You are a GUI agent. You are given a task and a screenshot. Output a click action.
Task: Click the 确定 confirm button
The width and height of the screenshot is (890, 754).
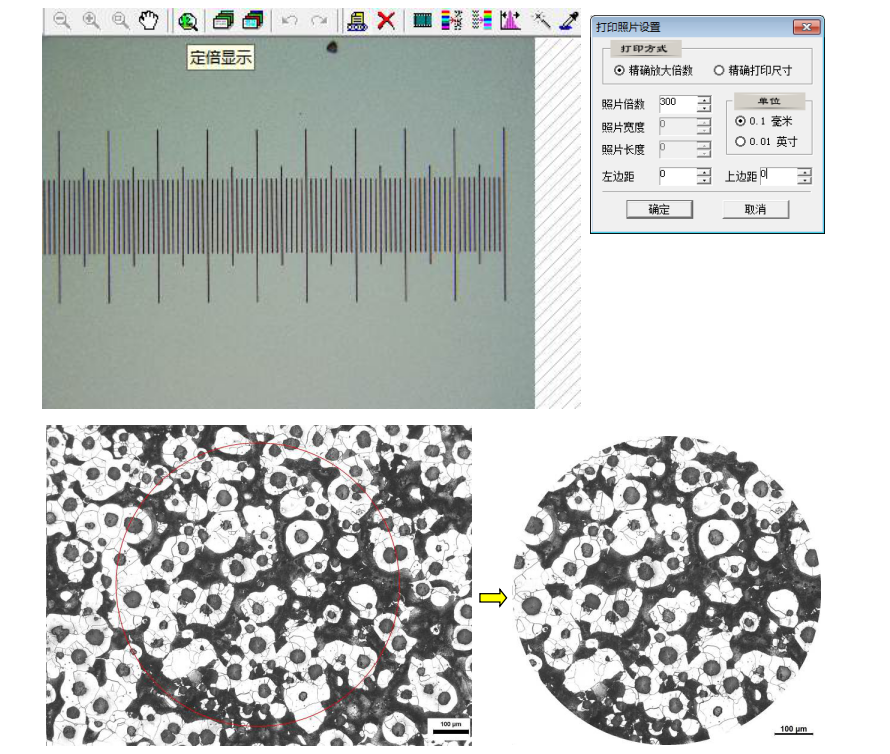659,209
